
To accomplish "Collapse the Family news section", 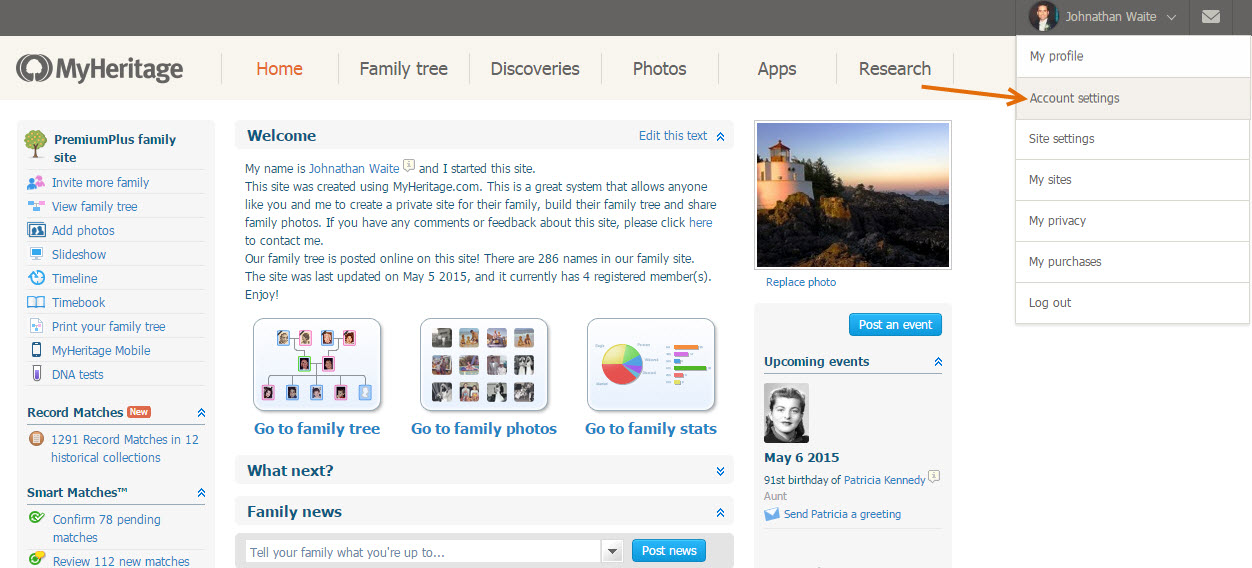I will coord(720,512).
